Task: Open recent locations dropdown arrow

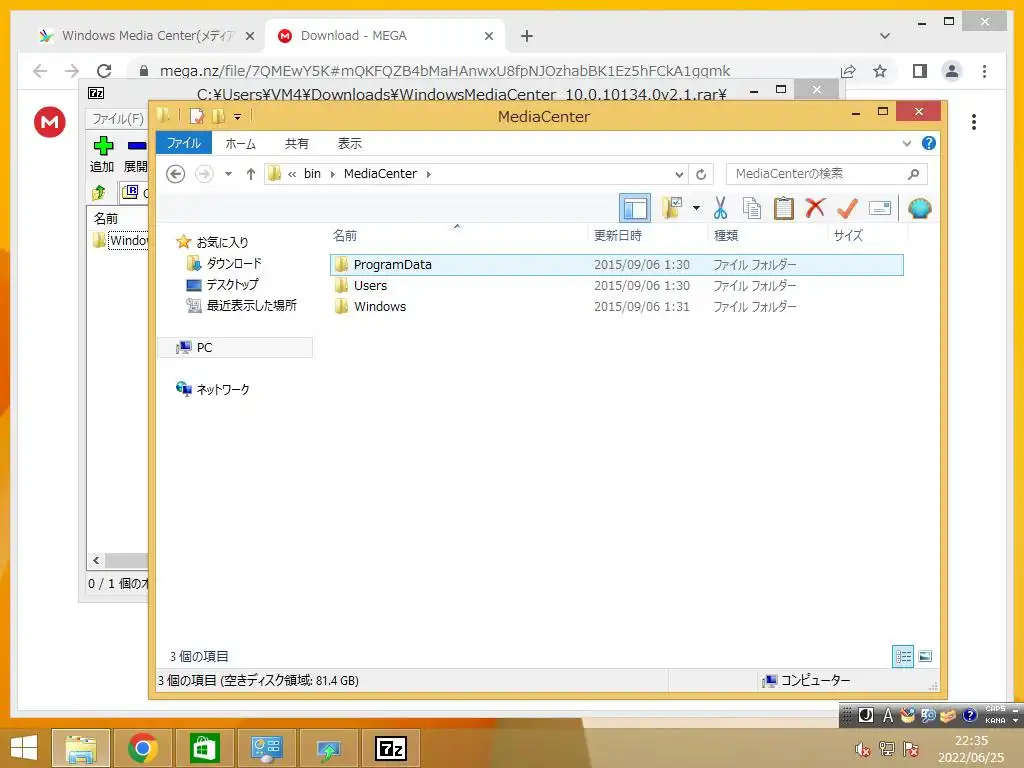Action: tap(228, 174)
